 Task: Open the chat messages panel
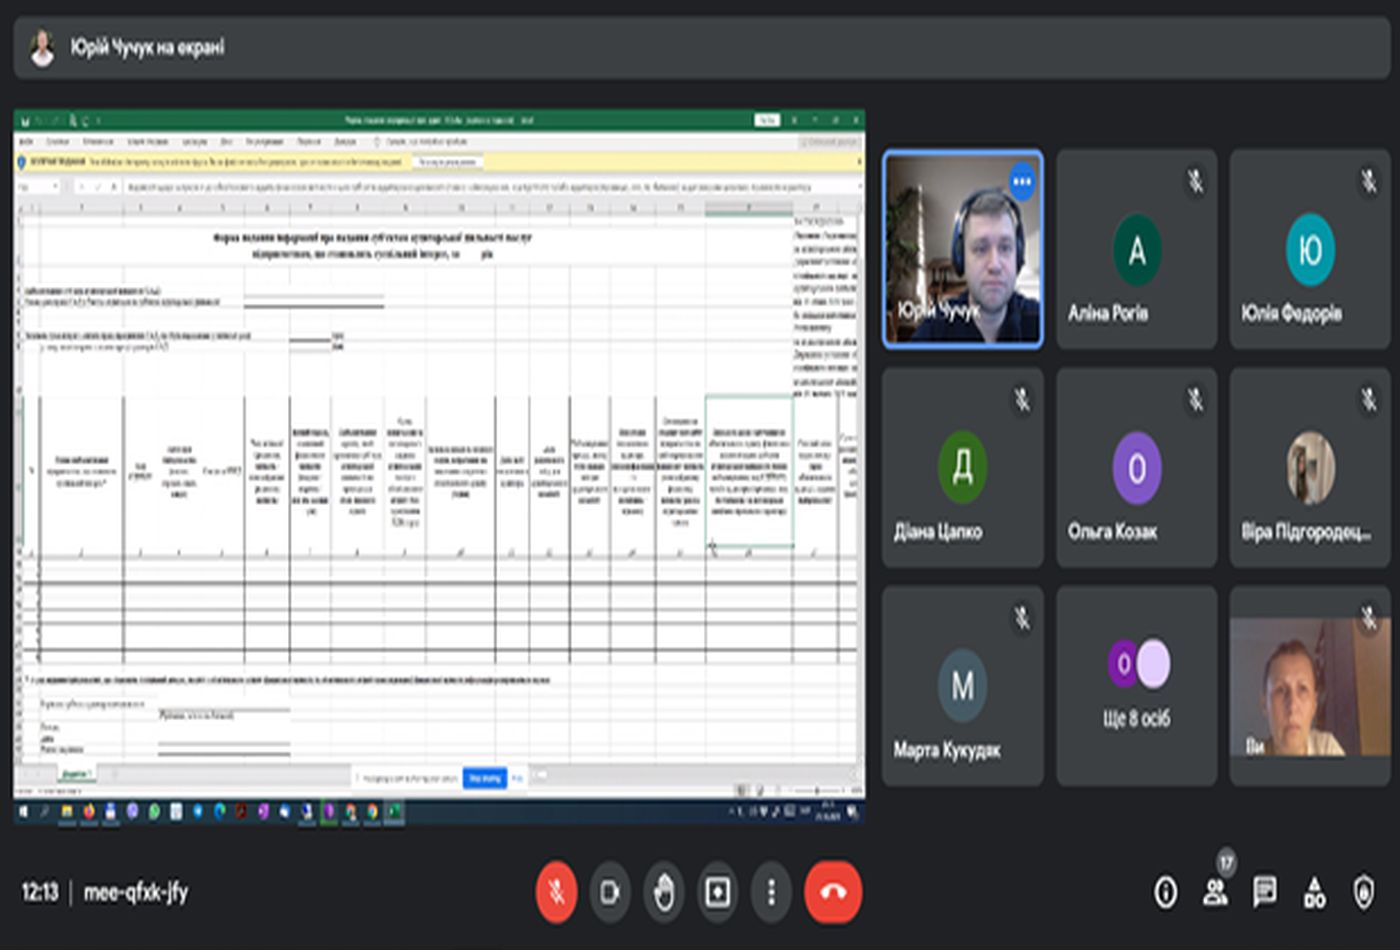(1265, 891)
